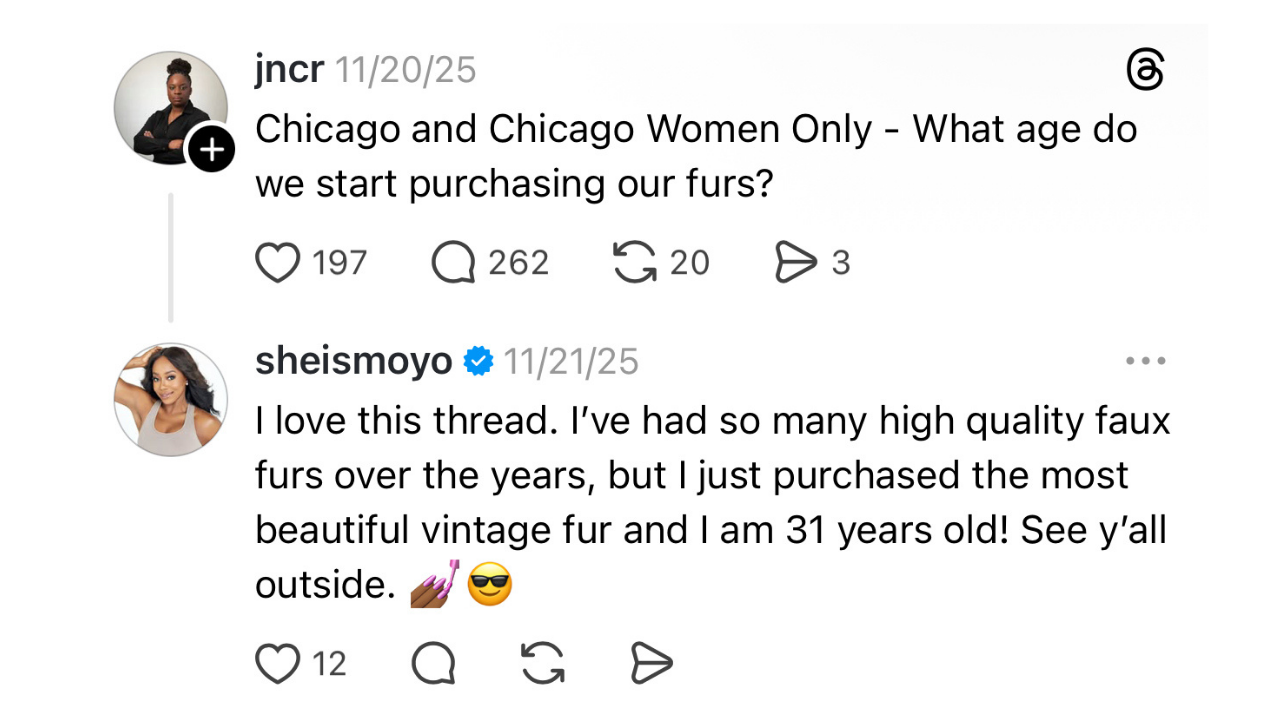Open the 11/20/25 post timestamp

point(405,70)
